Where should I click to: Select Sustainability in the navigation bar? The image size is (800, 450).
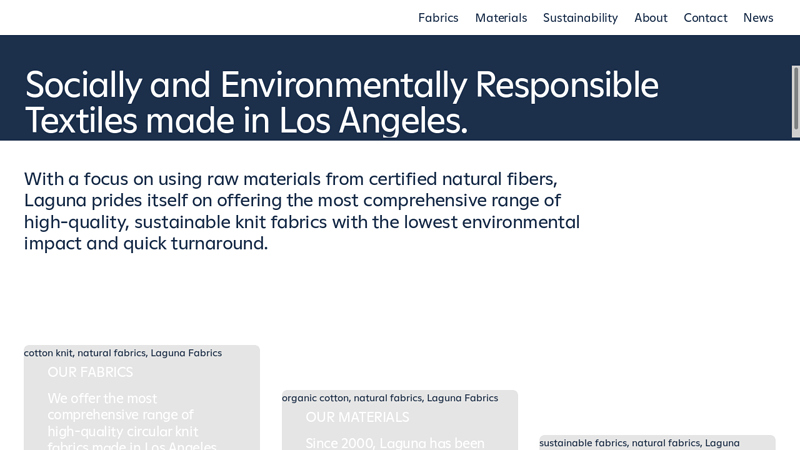580,18
